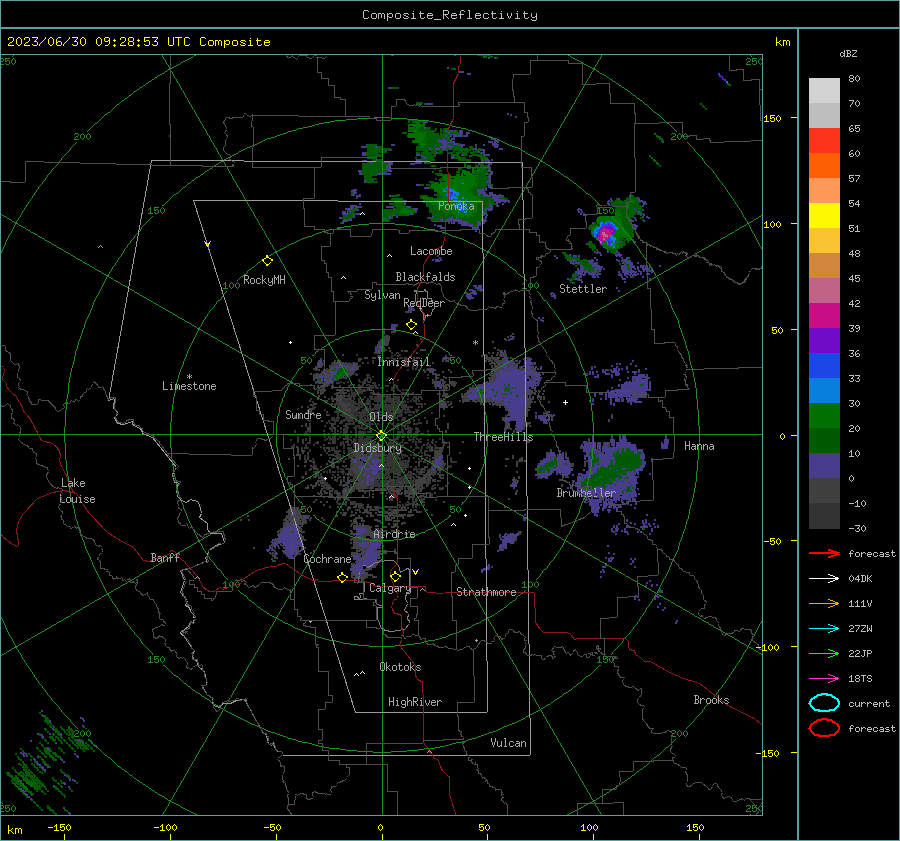Screen dimensions: 900x841
Task: Click the Sylvan label on the map
Action: pos(382,295)
